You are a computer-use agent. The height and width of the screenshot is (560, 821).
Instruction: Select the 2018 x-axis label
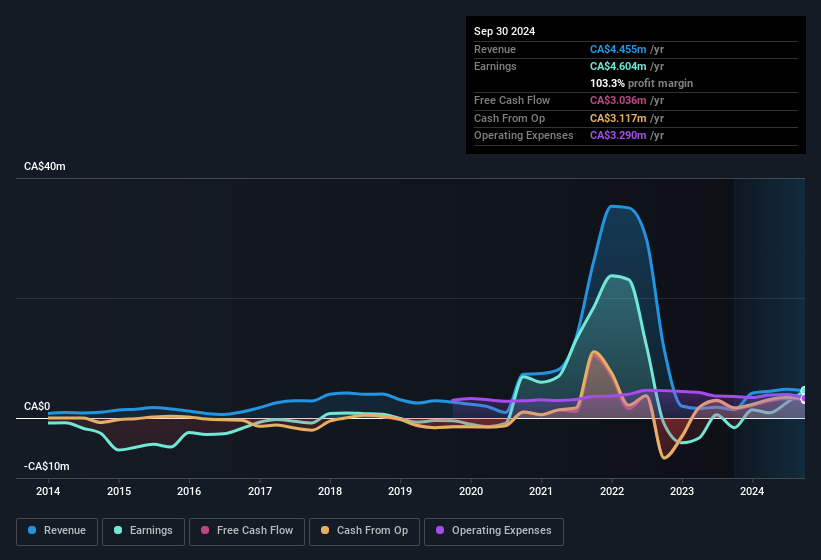click(x=330, y=491)
